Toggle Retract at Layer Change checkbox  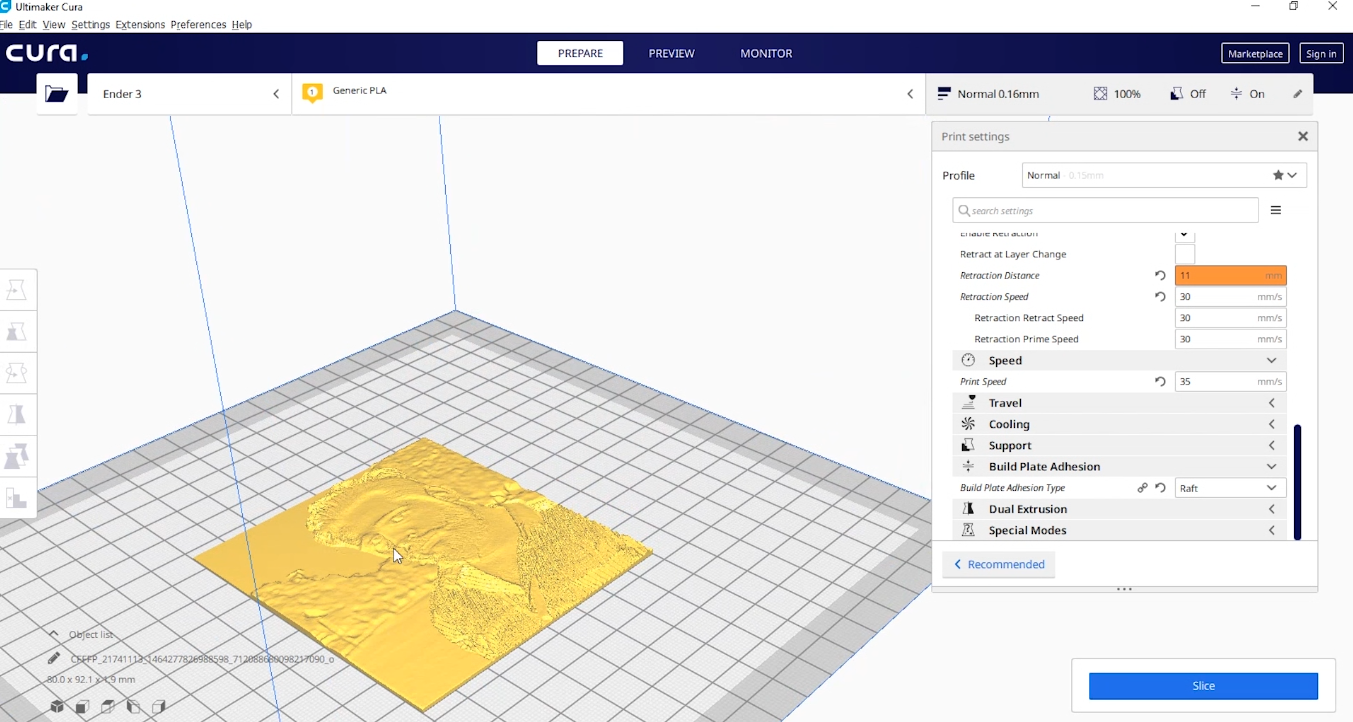point(1185,254)
